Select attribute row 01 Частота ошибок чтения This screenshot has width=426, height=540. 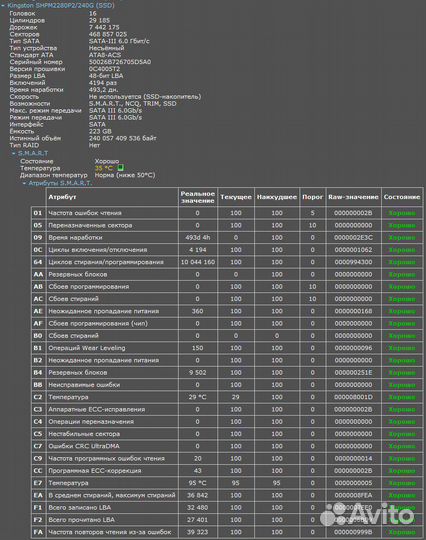227,213
